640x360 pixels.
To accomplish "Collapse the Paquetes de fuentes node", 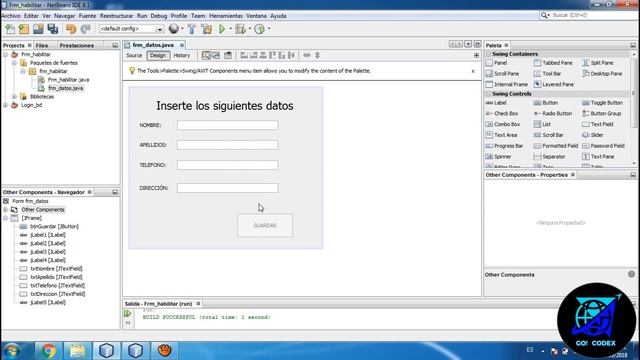I will click(14, 63).
